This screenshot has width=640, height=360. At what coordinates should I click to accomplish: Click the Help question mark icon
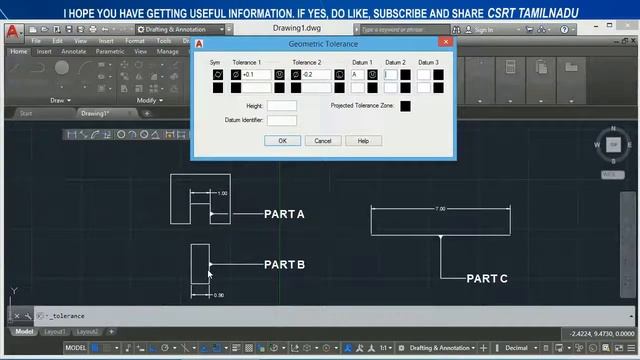tap(564, 29)
